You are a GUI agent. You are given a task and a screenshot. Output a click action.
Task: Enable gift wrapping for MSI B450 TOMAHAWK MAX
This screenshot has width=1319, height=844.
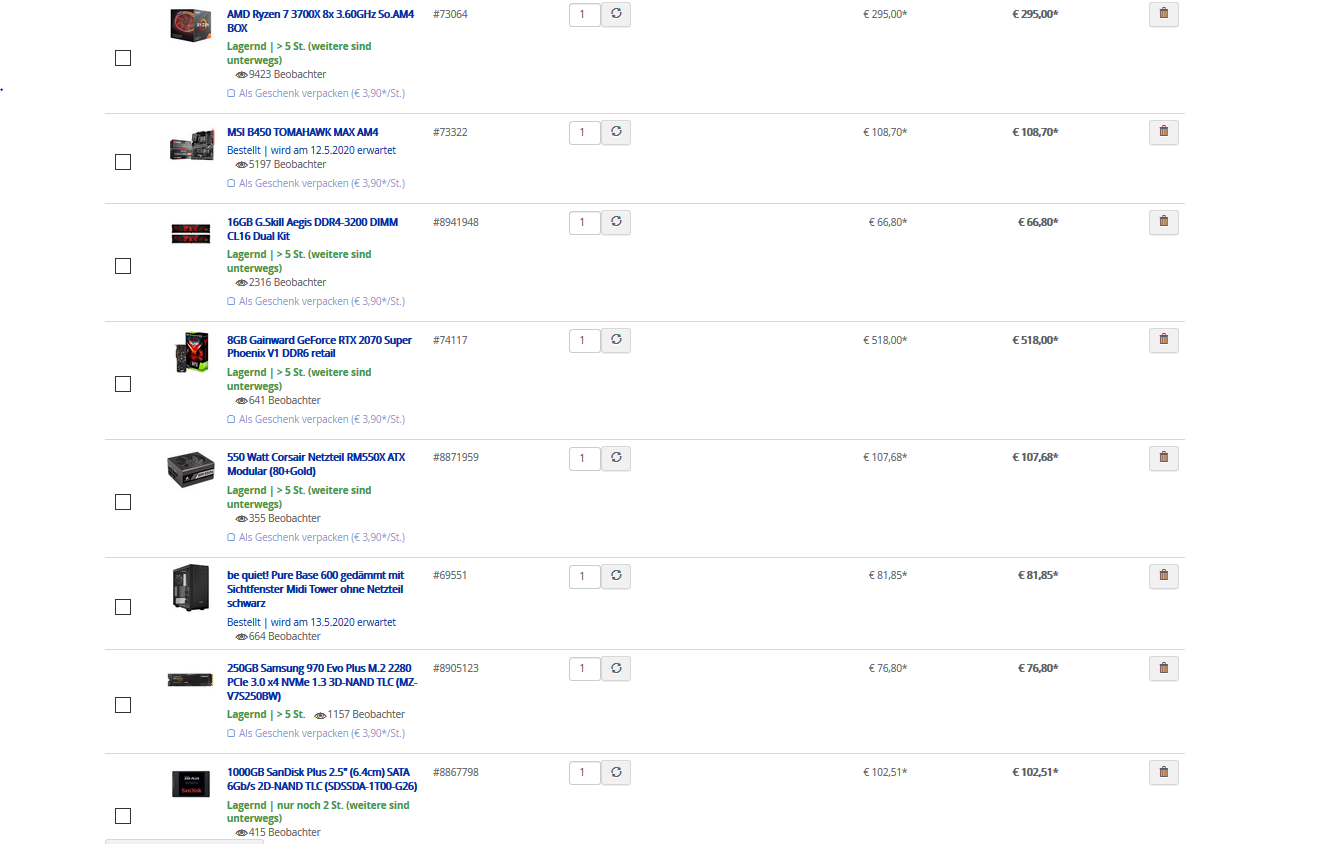pyautogui.click(x=316, y=183)
